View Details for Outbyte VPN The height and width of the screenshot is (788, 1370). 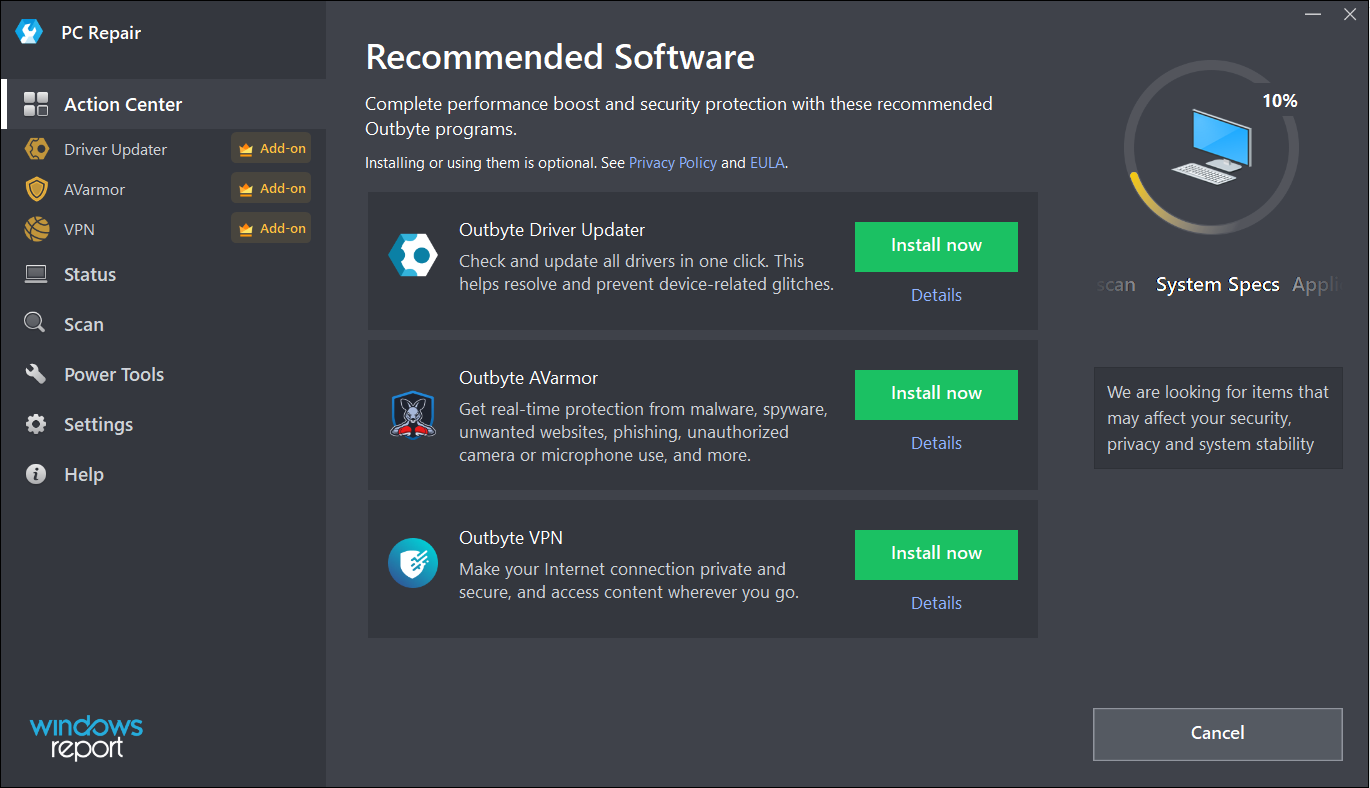coord(936,603)
